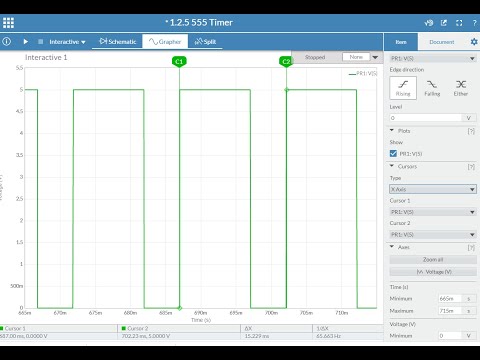Select Rising edge direction
The image size is (480, 360).
coord(403,88)
